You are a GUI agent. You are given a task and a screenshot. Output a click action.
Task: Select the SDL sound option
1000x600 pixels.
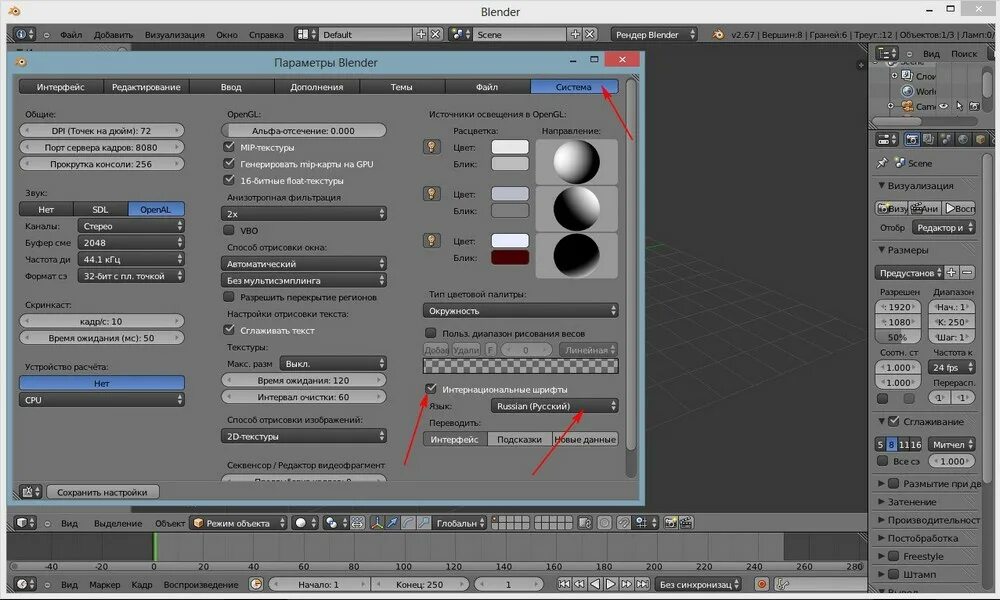pos(100,209)
